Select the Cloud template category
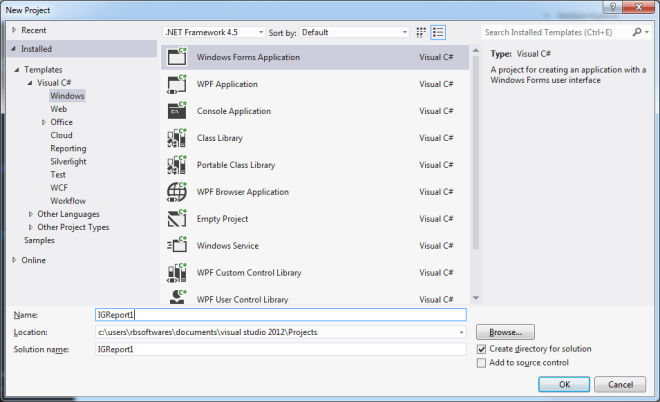The height and width of the screenshot is (402, 660). pos(61,135)
